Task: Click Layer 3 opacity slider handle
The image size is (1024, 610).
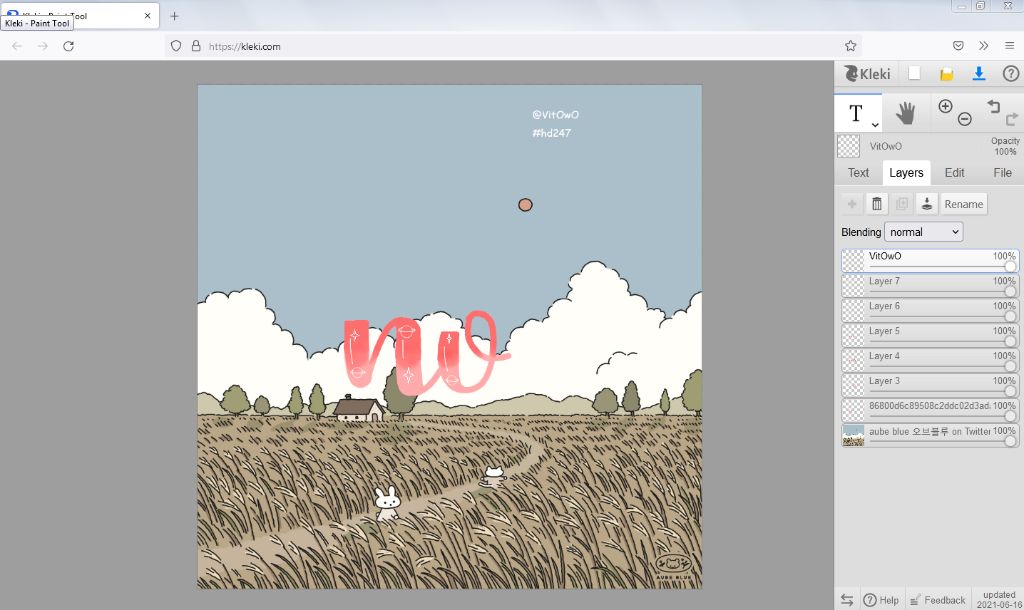Action: click(x=1010, y=391)
